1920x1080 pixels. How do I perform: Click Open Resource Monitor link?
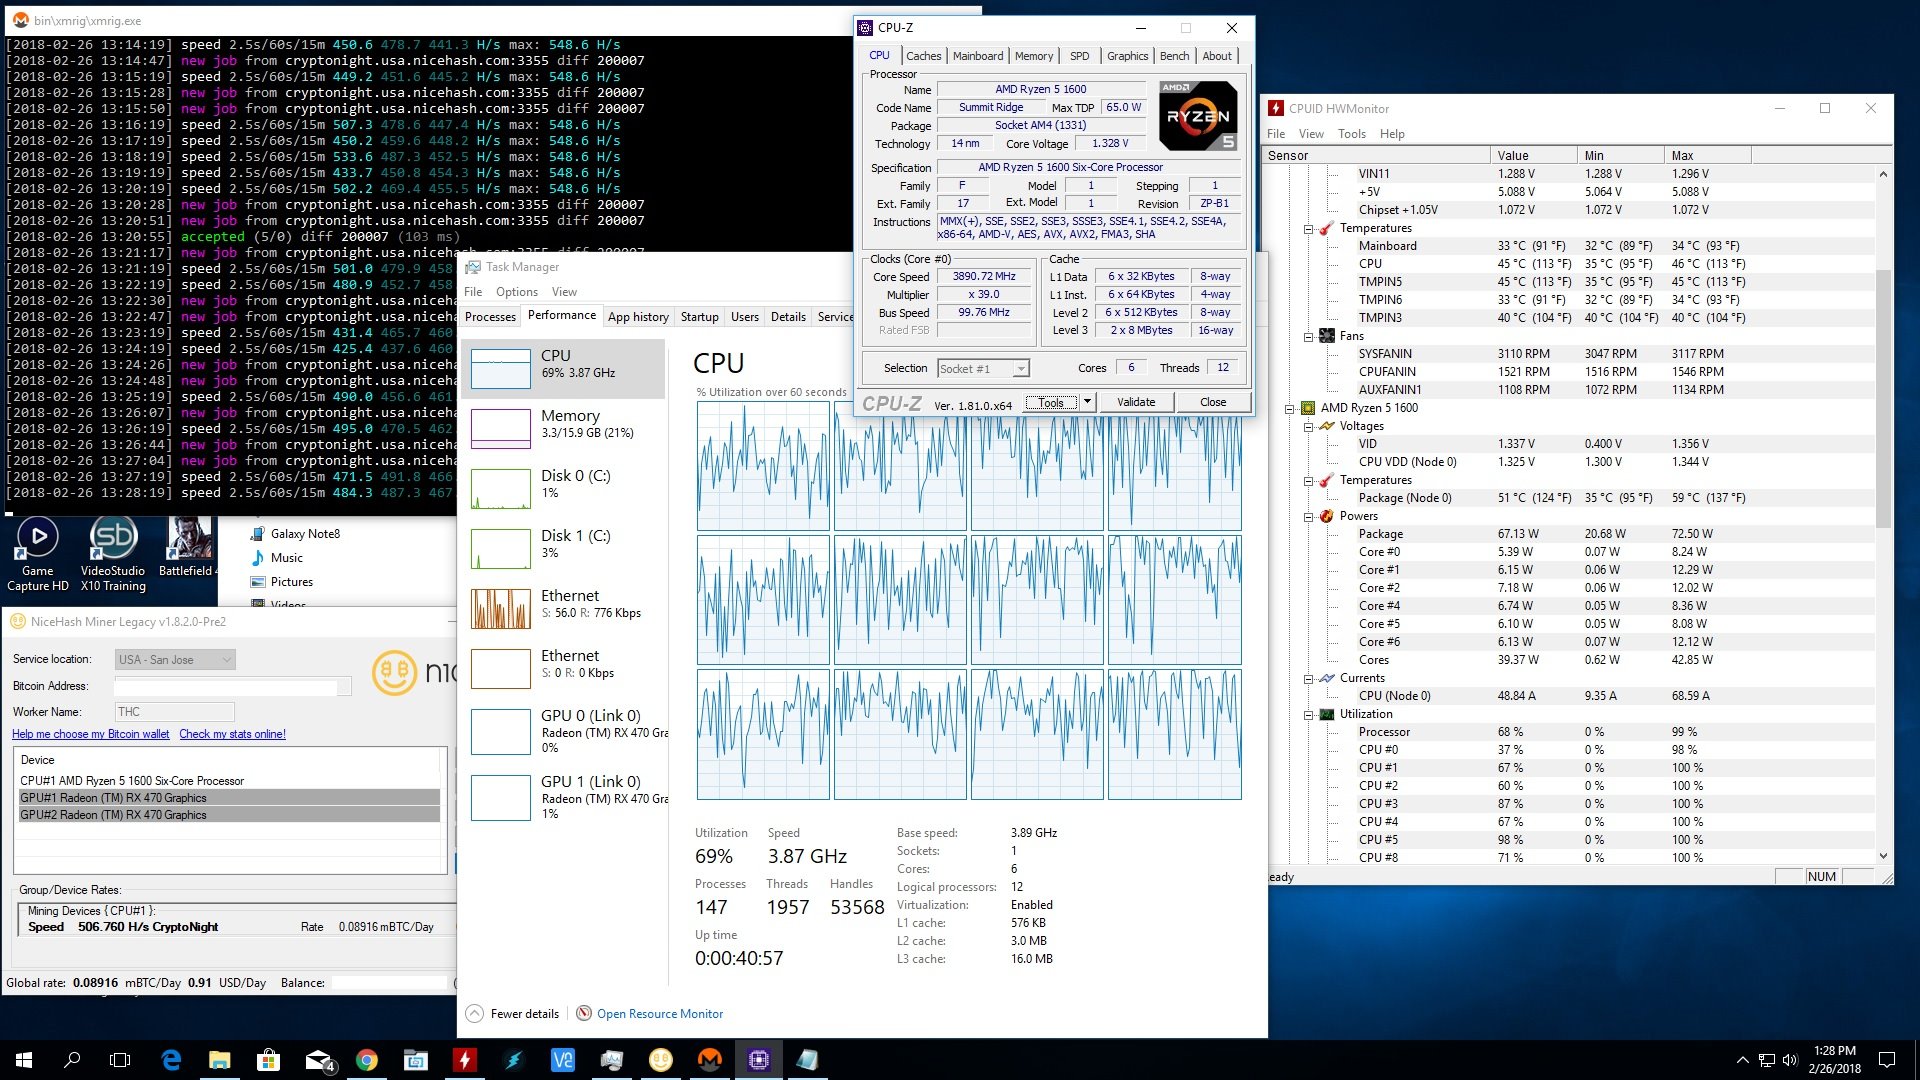(x=659, y=1014)
